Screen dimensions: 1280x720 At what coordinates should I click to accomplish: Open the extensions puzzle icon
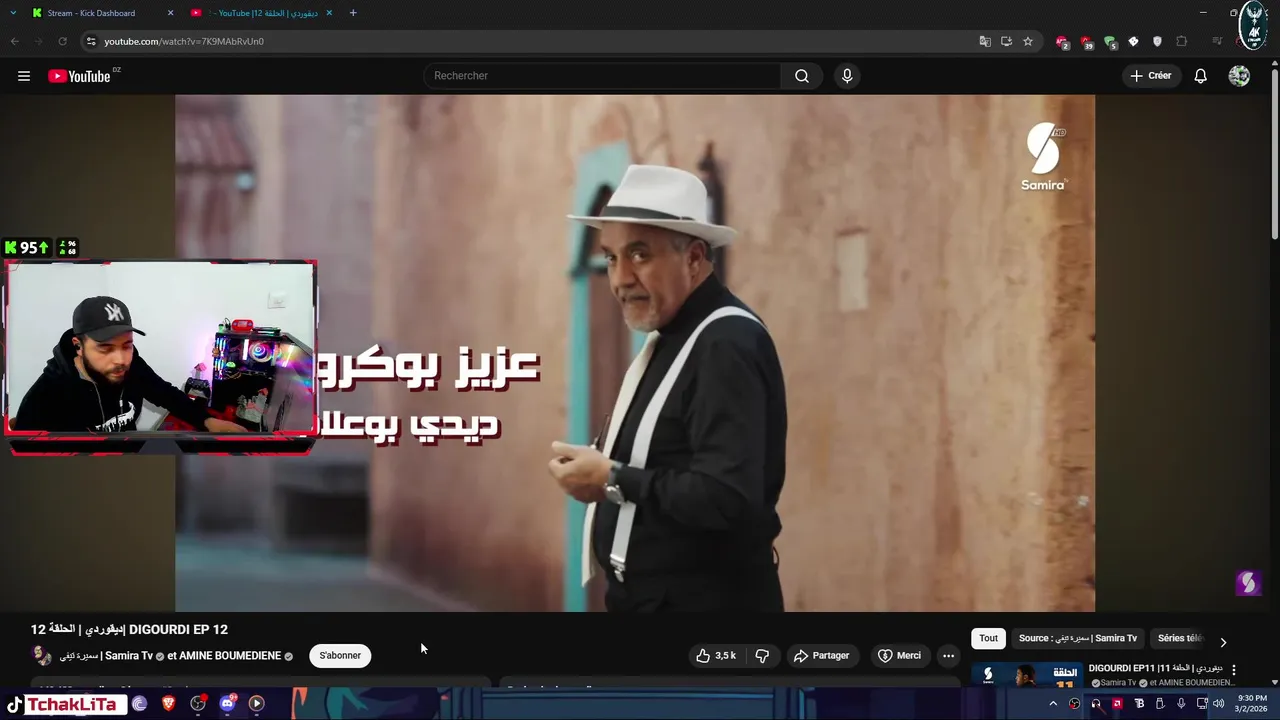[1181, 41]
